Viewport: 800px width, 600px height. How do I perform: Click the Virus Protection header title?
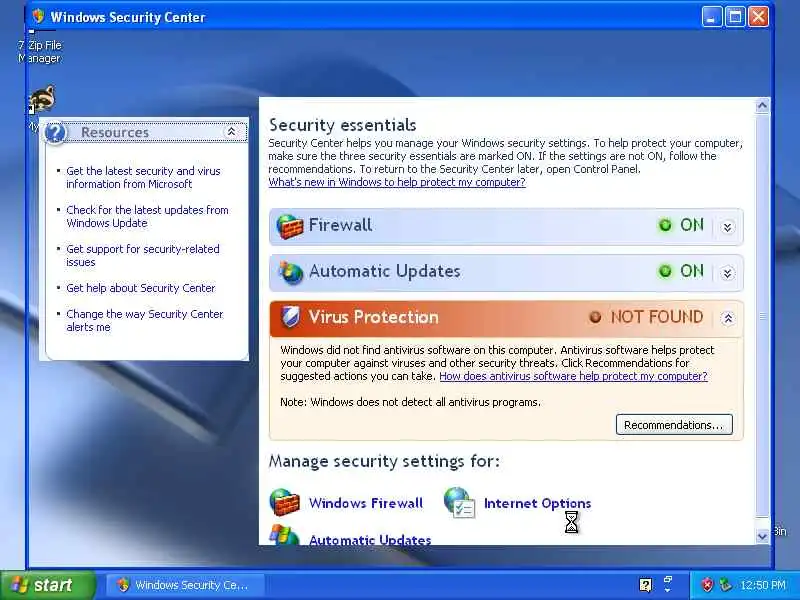[373, 317]
